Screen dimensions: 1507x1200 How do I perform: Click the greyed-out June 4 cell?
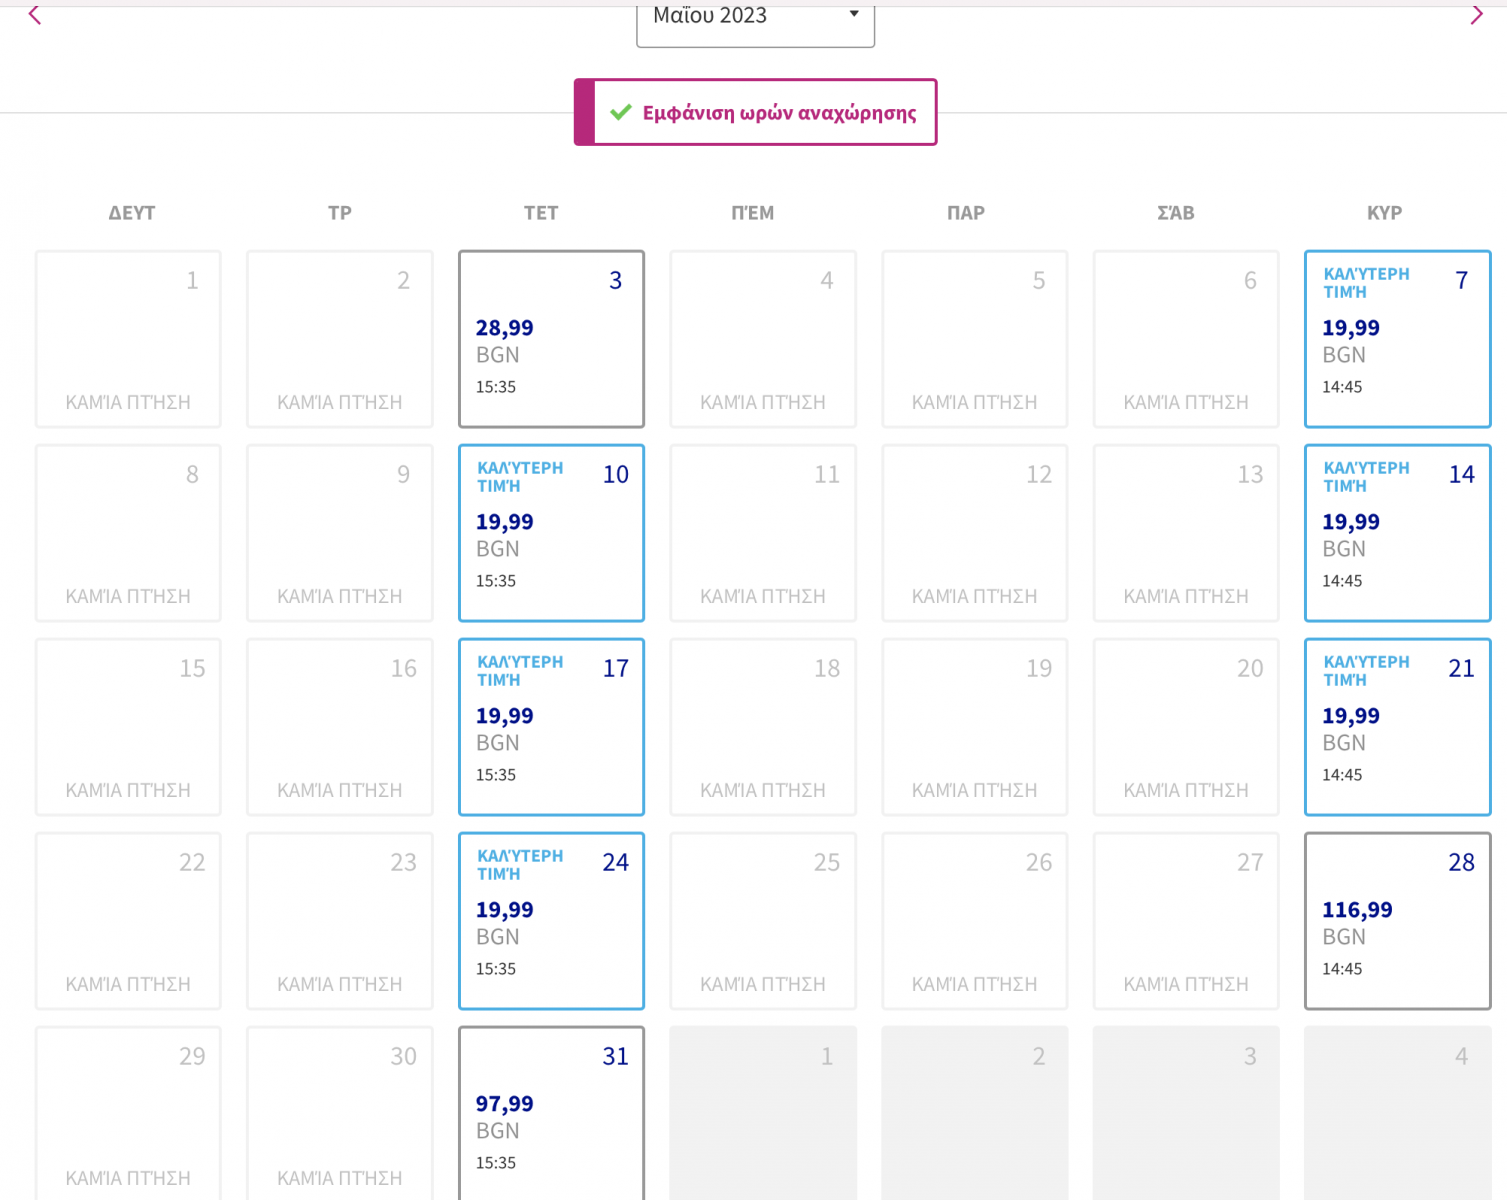click(1397, 1112)
